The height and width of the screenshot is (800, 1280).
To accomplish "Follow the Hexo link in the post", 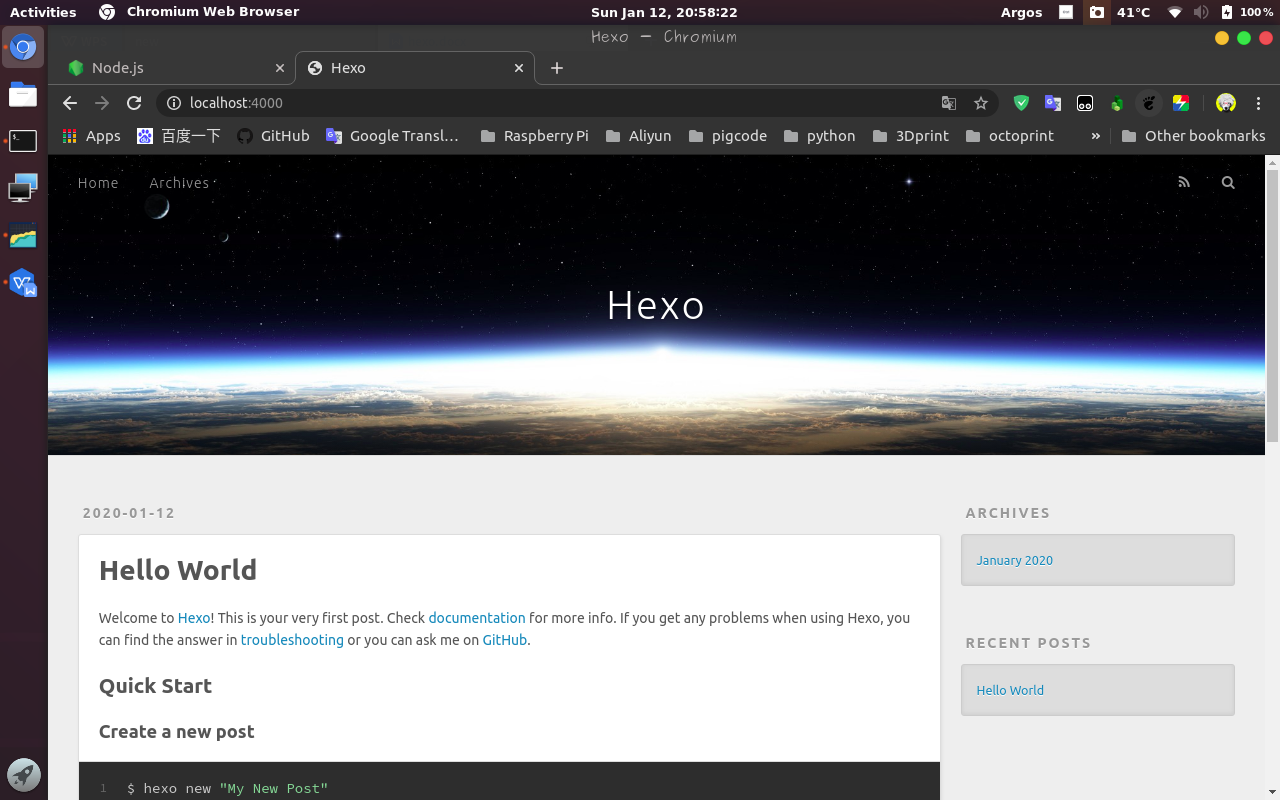I will (194, 618).
